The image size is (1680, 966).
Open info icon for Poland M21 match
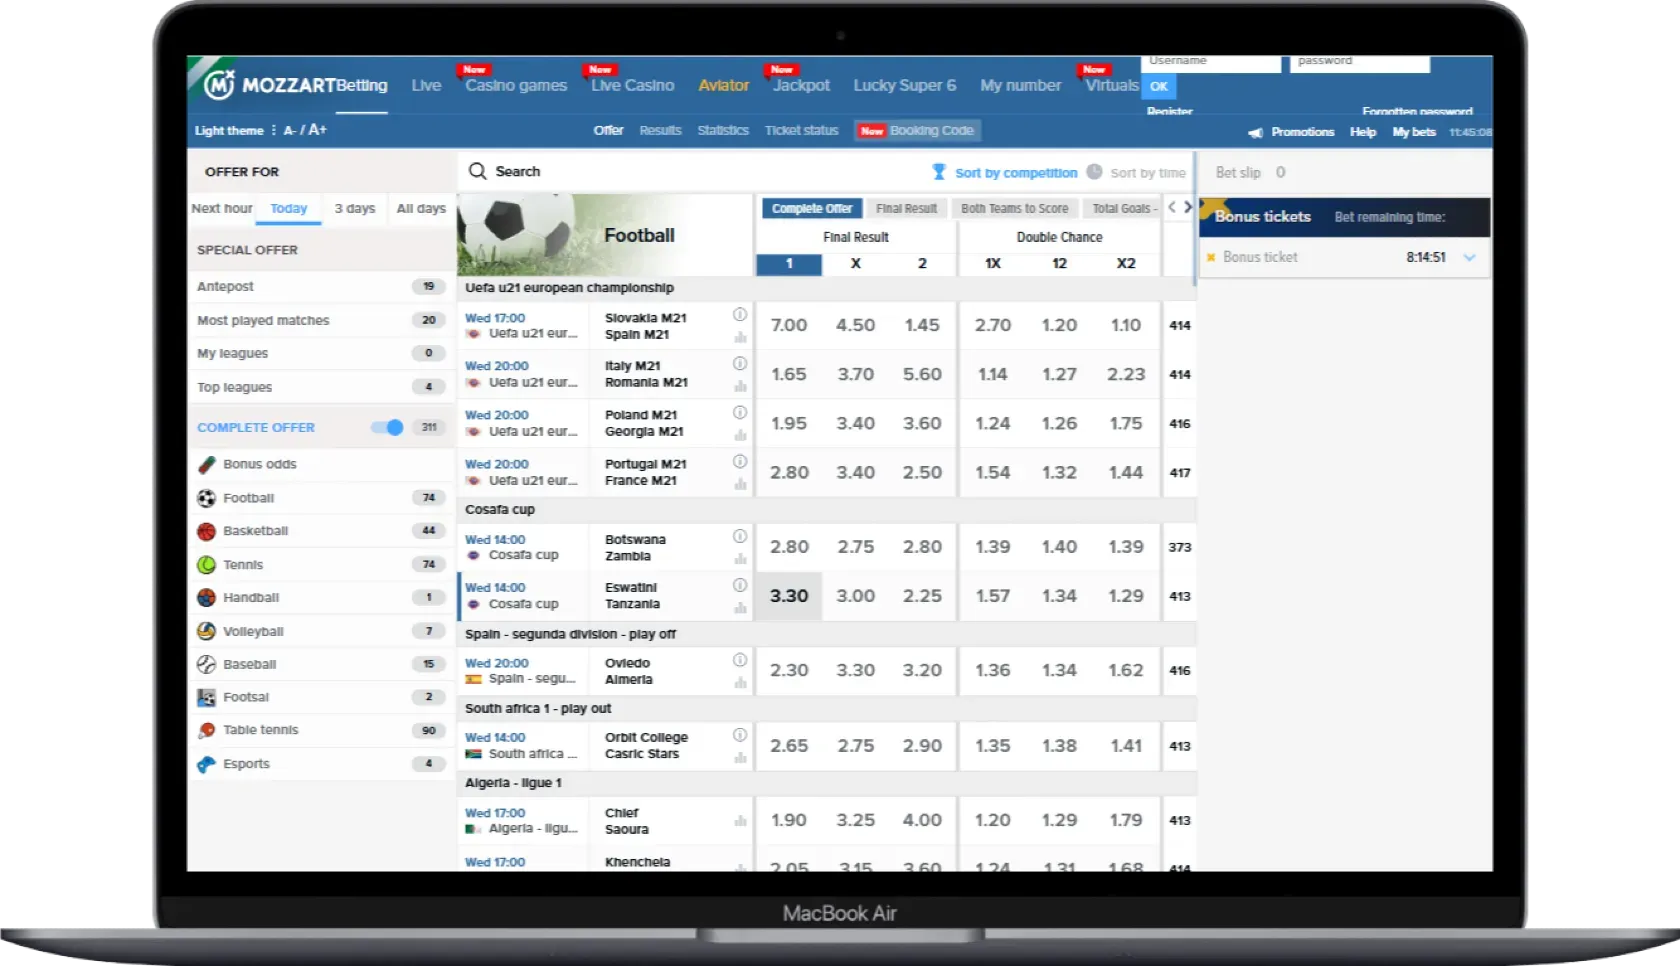(740, 412)
